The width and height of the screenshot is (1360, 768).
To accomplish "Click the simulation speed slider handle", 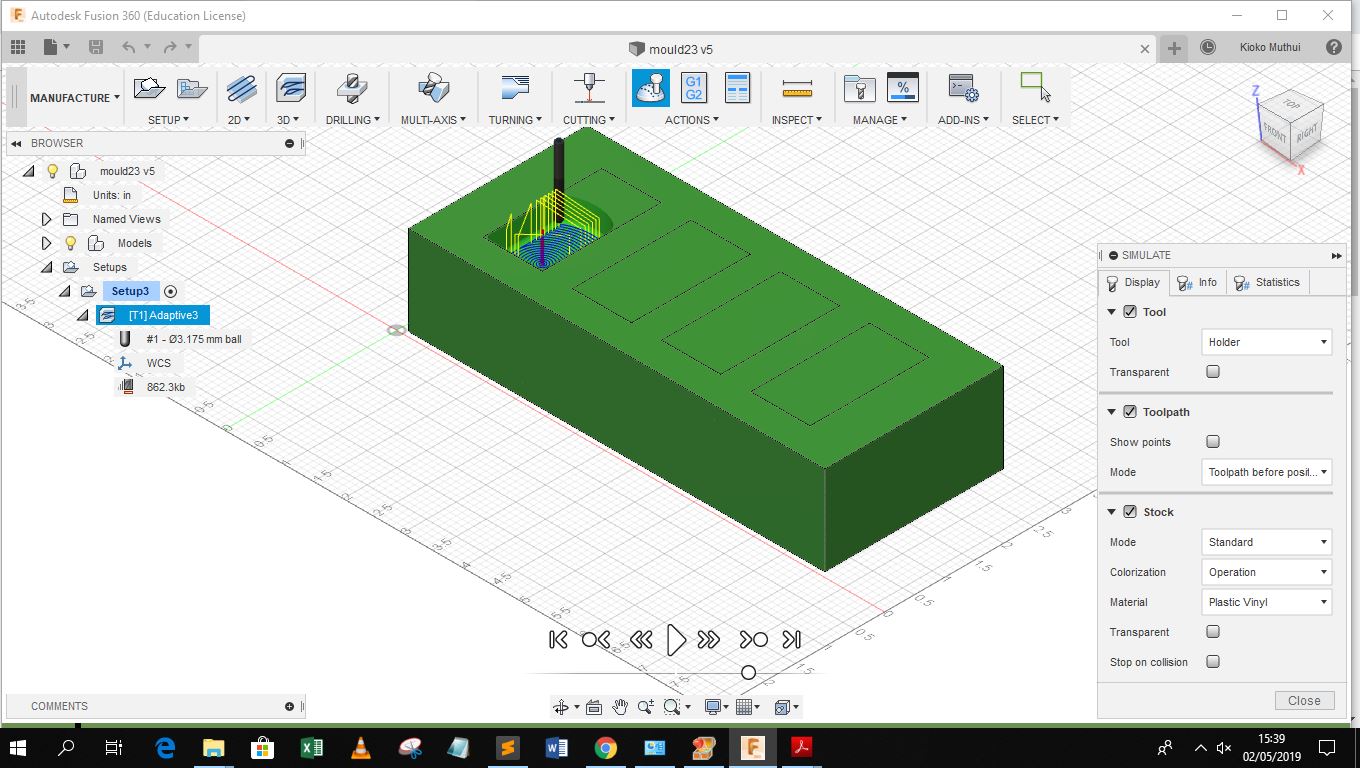I will point(748,673).
